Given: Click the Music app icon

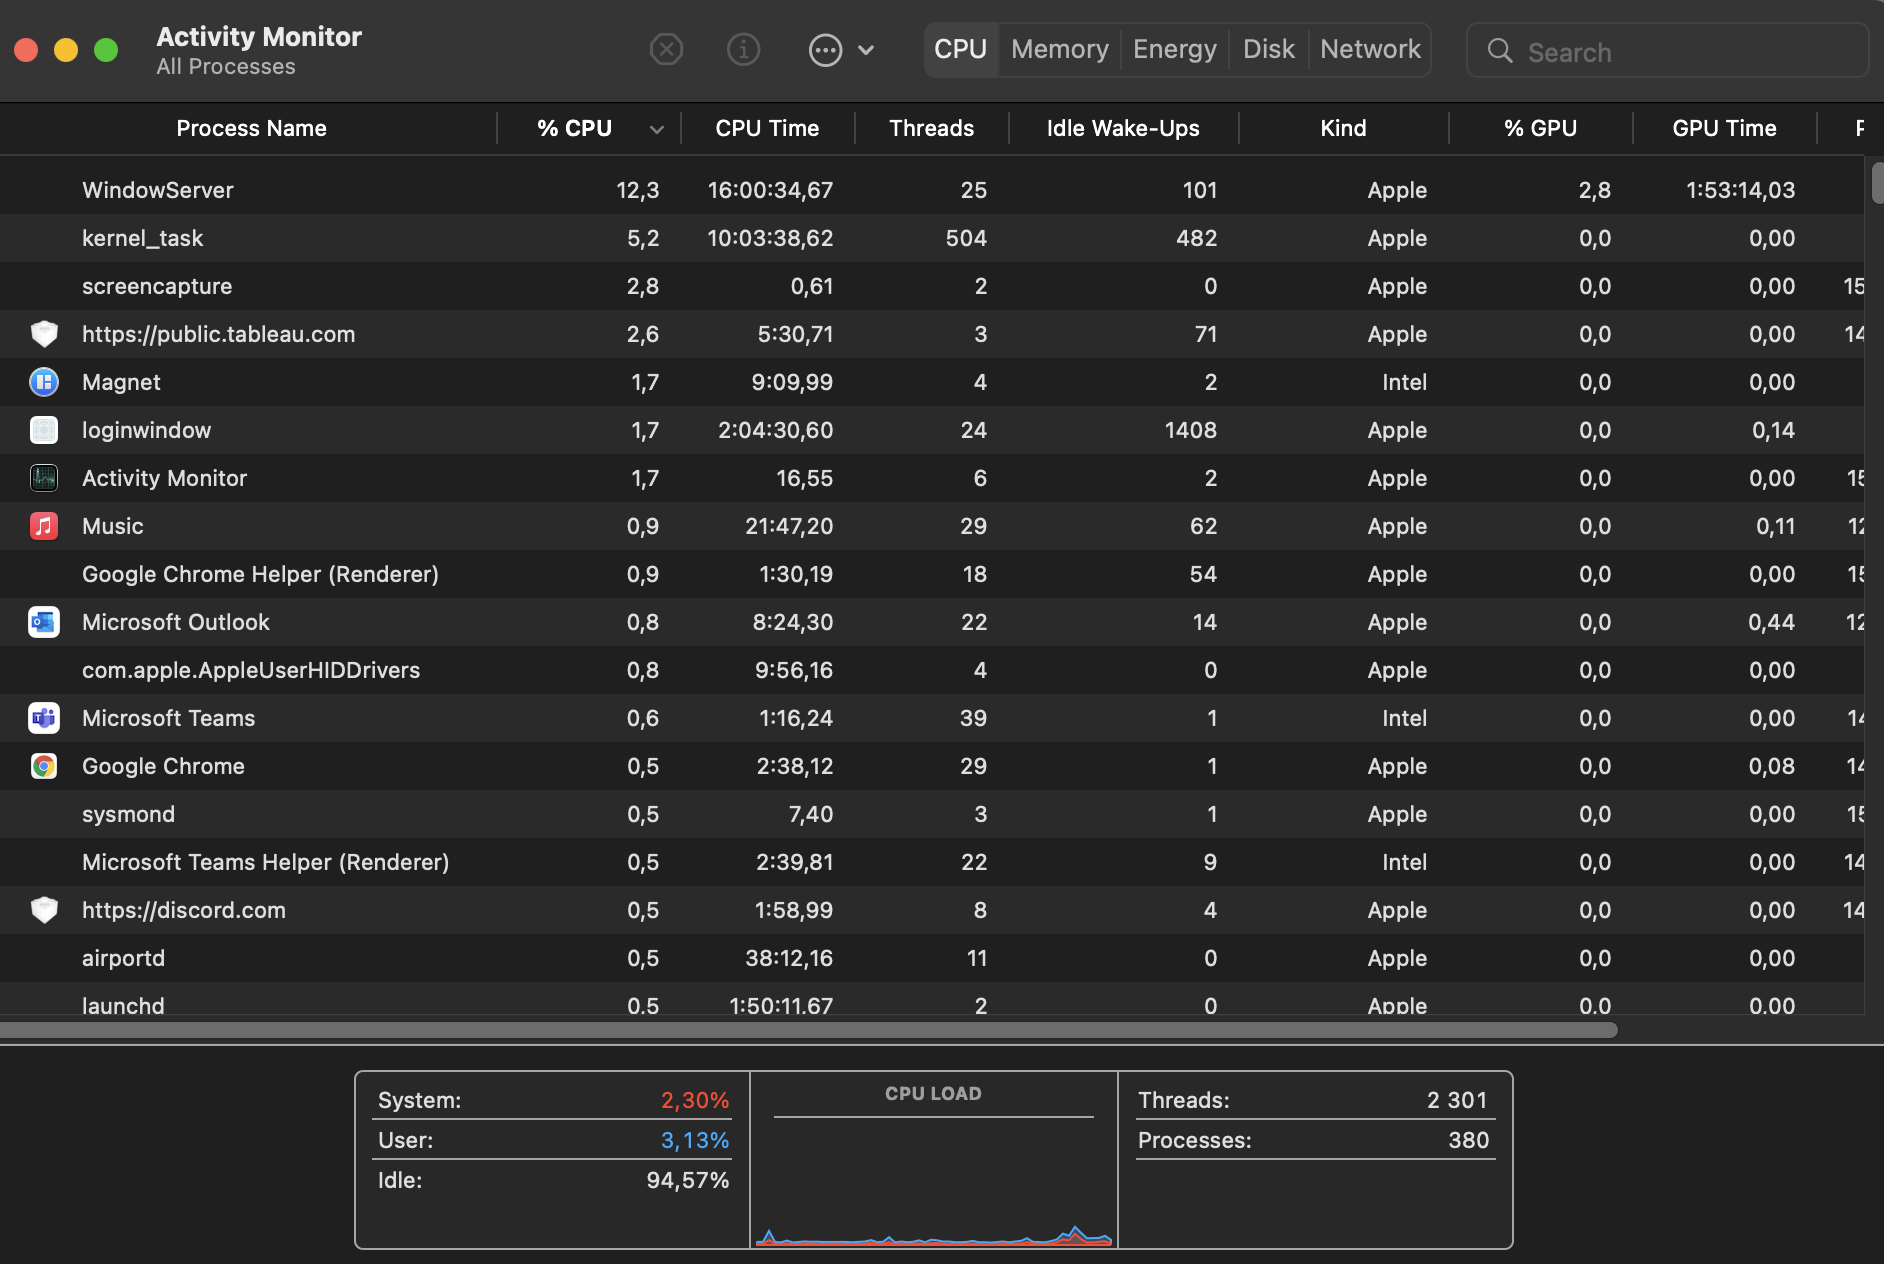Looking at the screenshot, I should pyautogui.click(x=44, y=526).
